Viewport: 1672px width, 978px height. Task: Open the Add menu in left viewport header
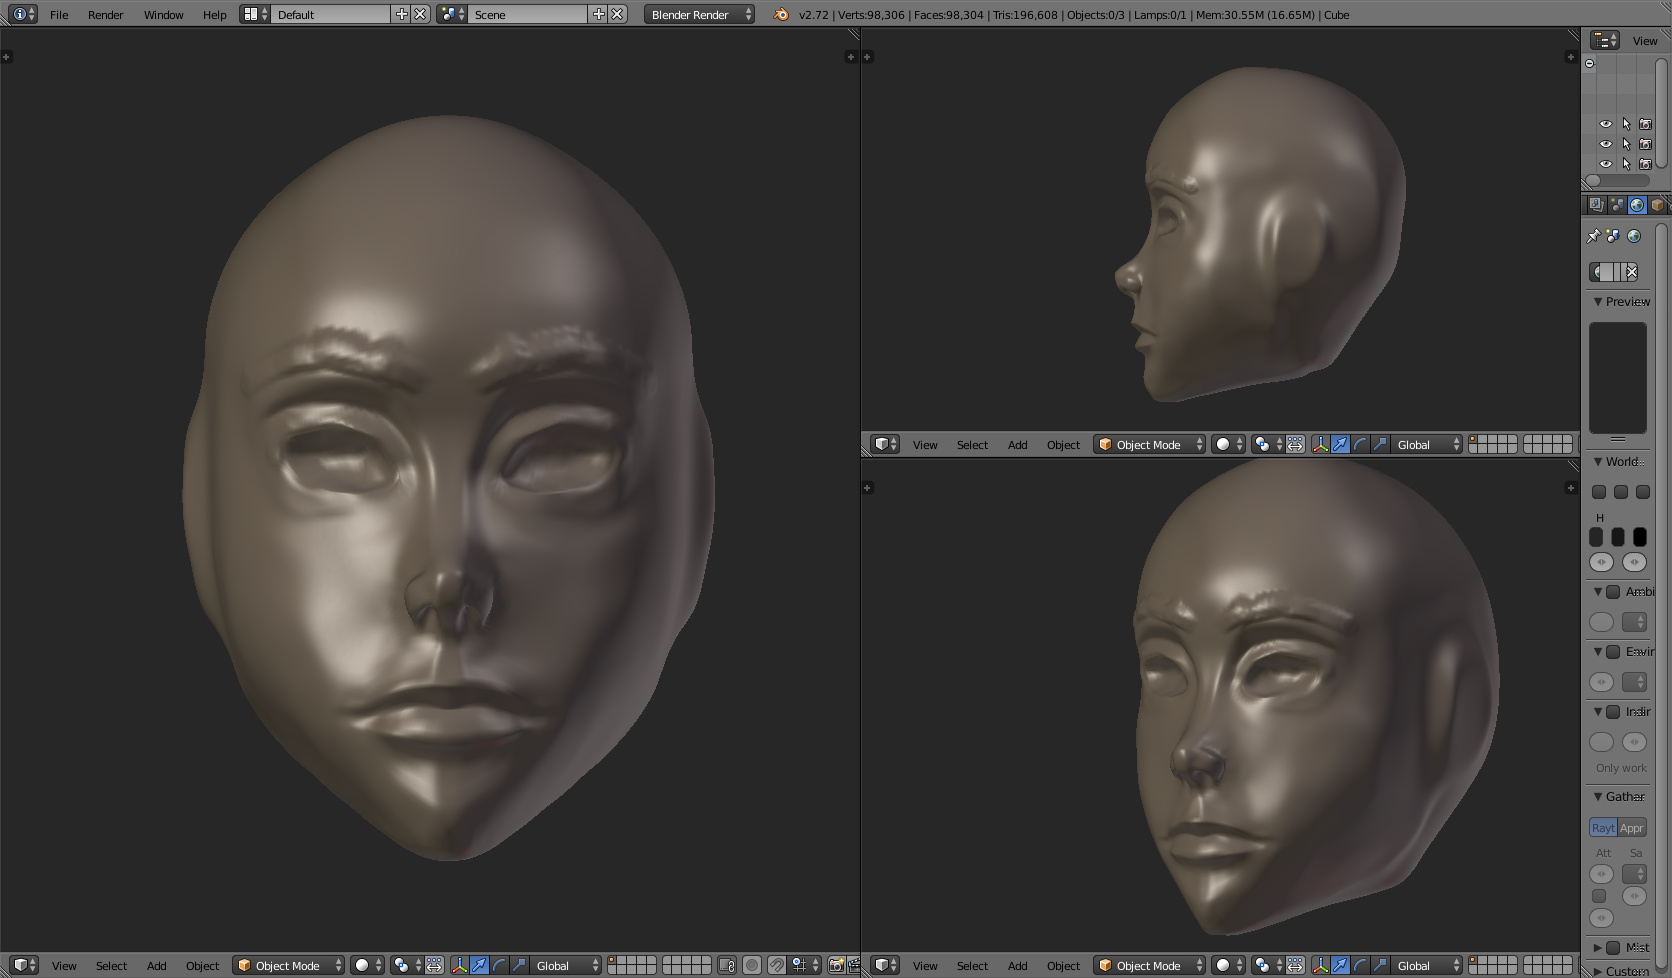(x=157, y=965)
